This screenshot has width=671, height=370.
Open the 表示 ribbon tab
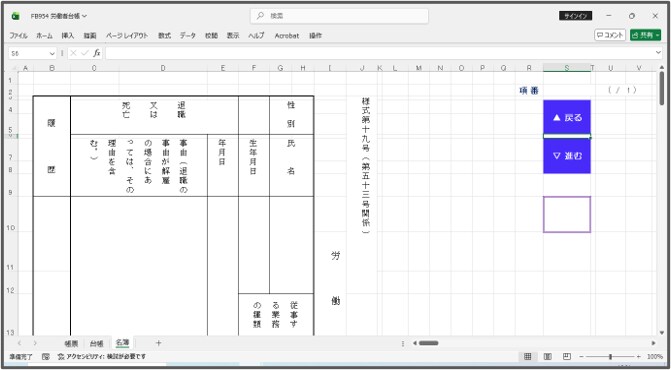pyautogui.click(x=233, y=36)
